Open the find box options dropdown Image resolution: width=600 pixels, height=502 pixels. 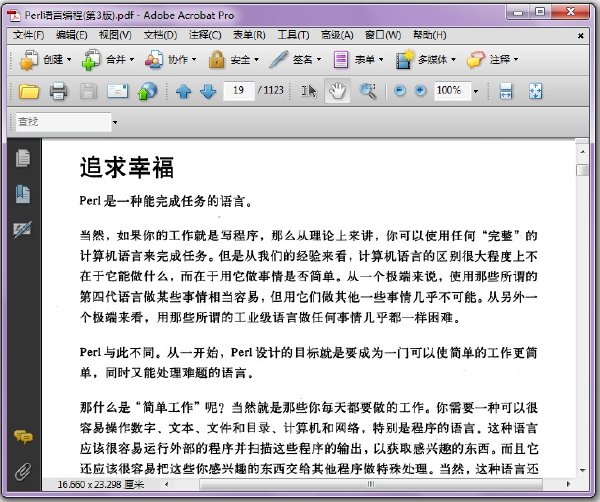(x=115, y=123)
